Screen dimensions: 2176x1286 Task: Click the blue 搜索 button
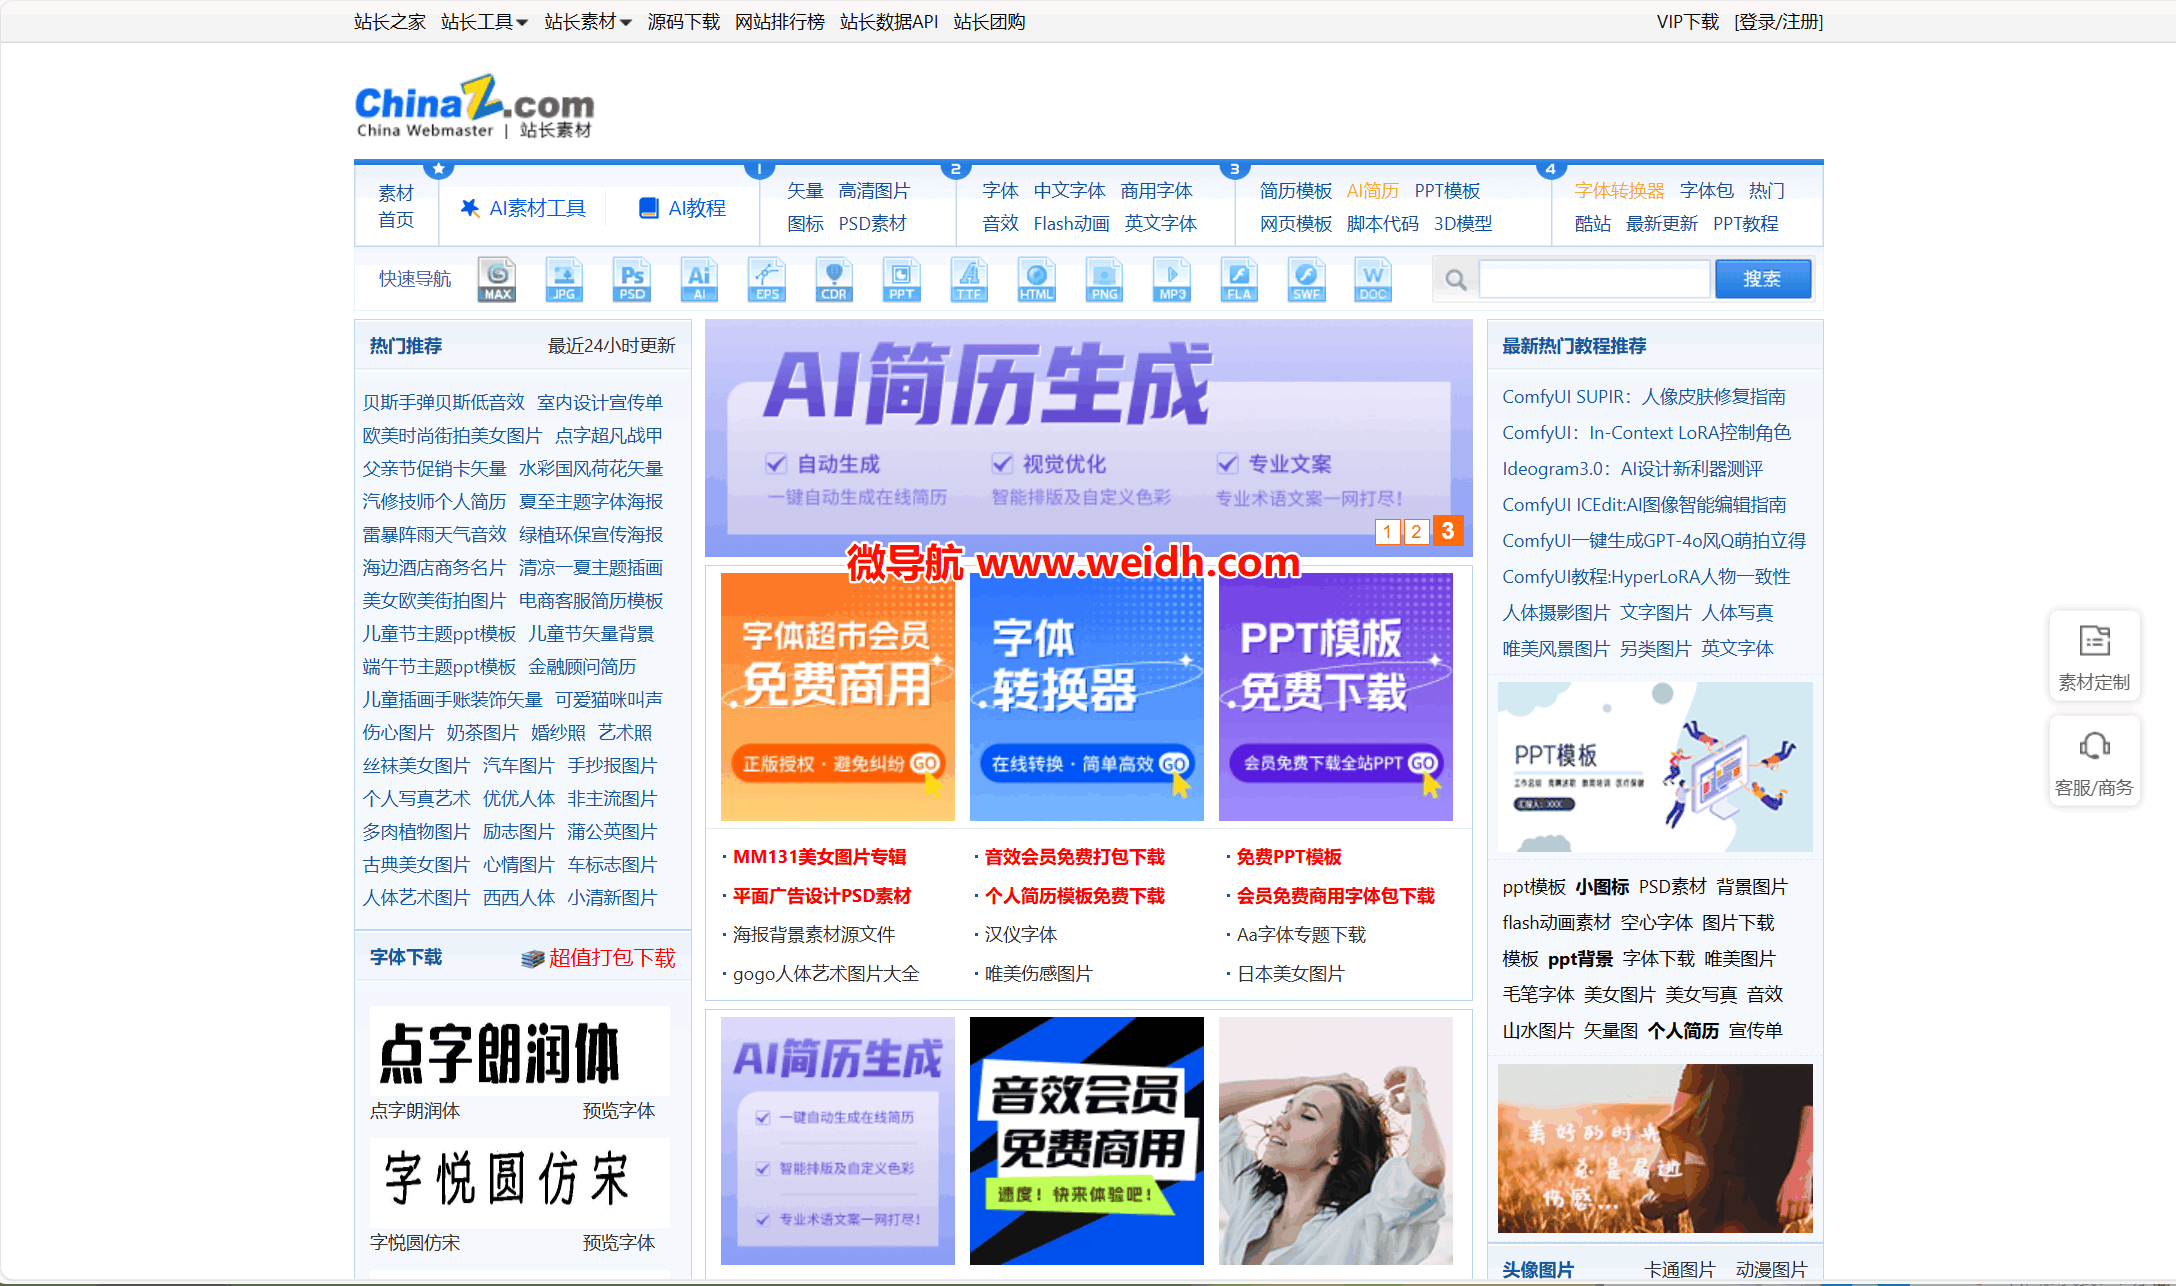click(1762, 279)
